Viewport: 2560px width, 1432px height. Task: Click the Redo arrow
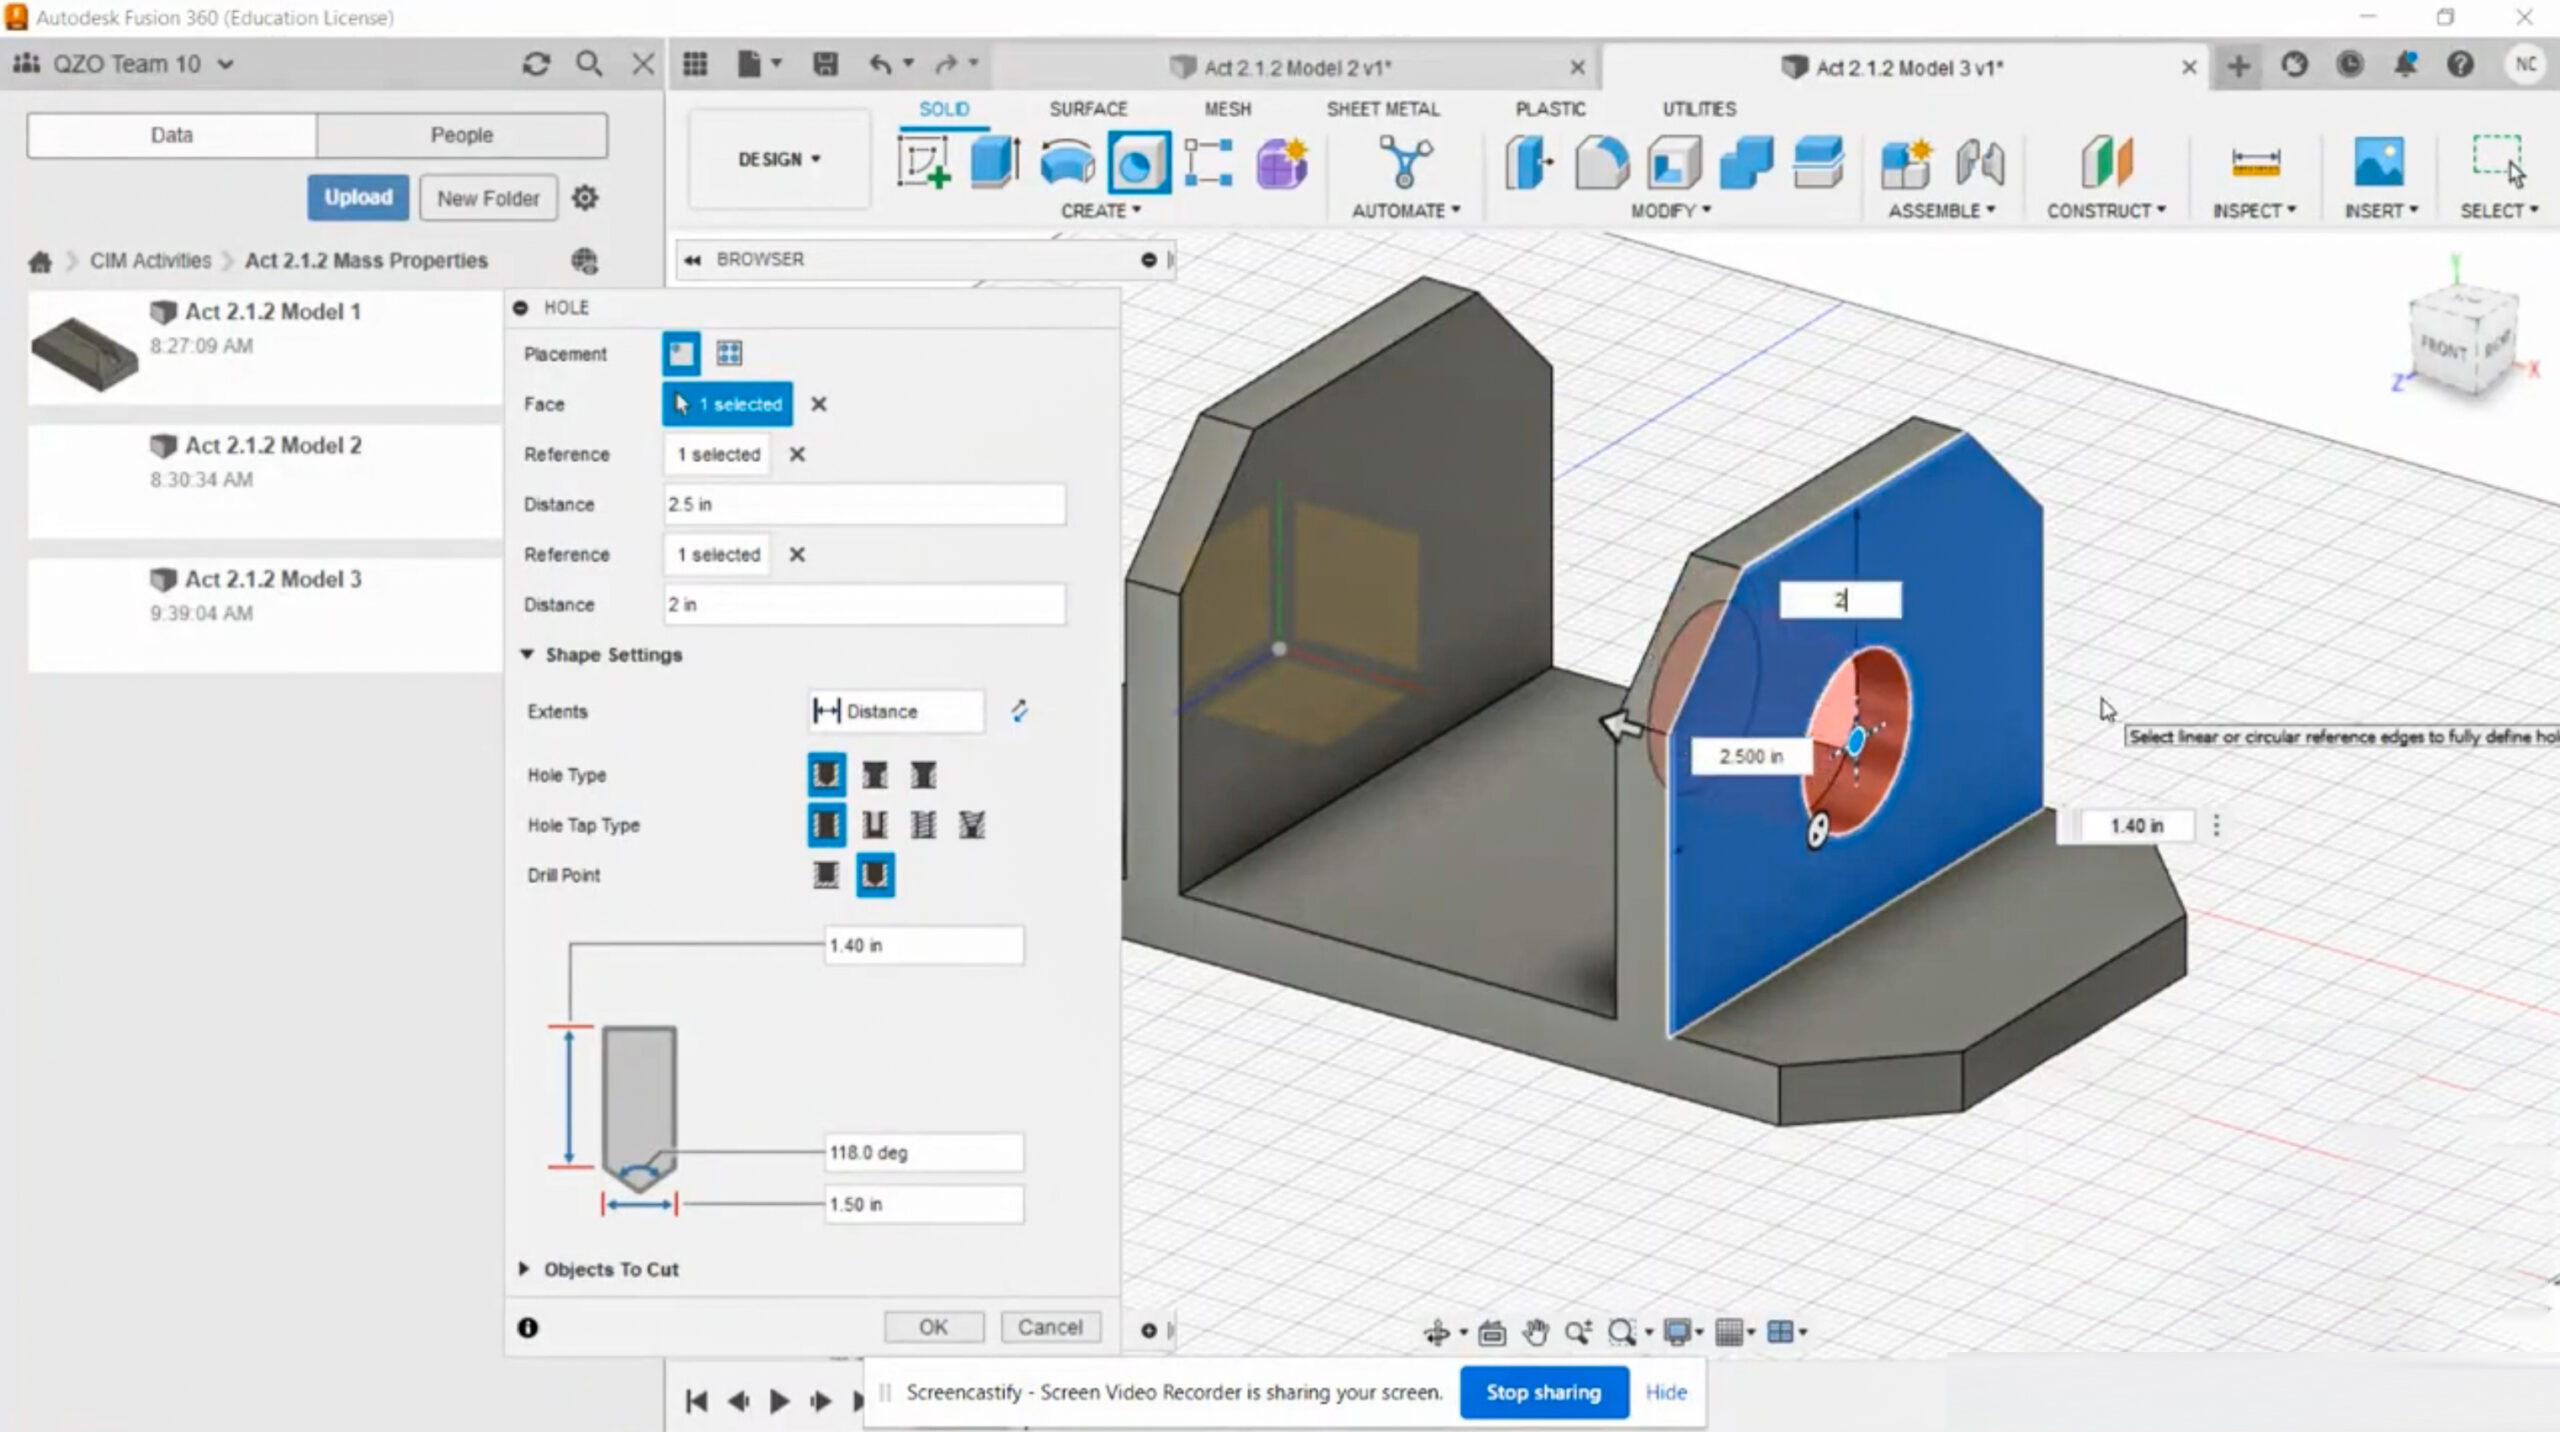(945, 65)
